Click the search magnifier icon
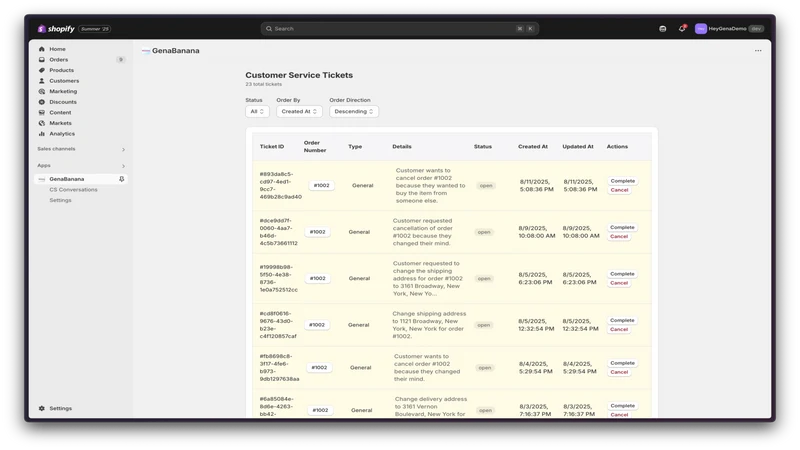The height and width of the screenshot is (450, 800). [269, 29]
